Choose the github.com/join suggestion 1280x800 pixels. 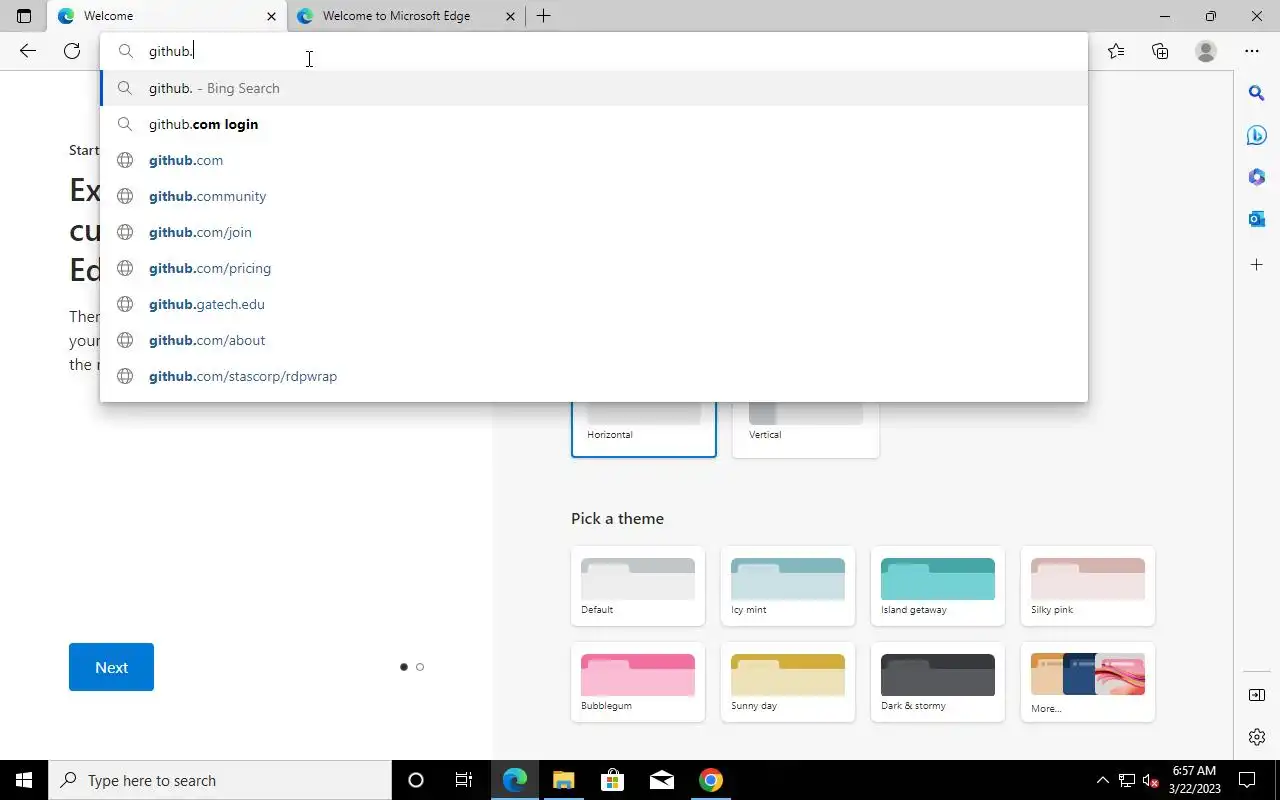tap(594, 232)
